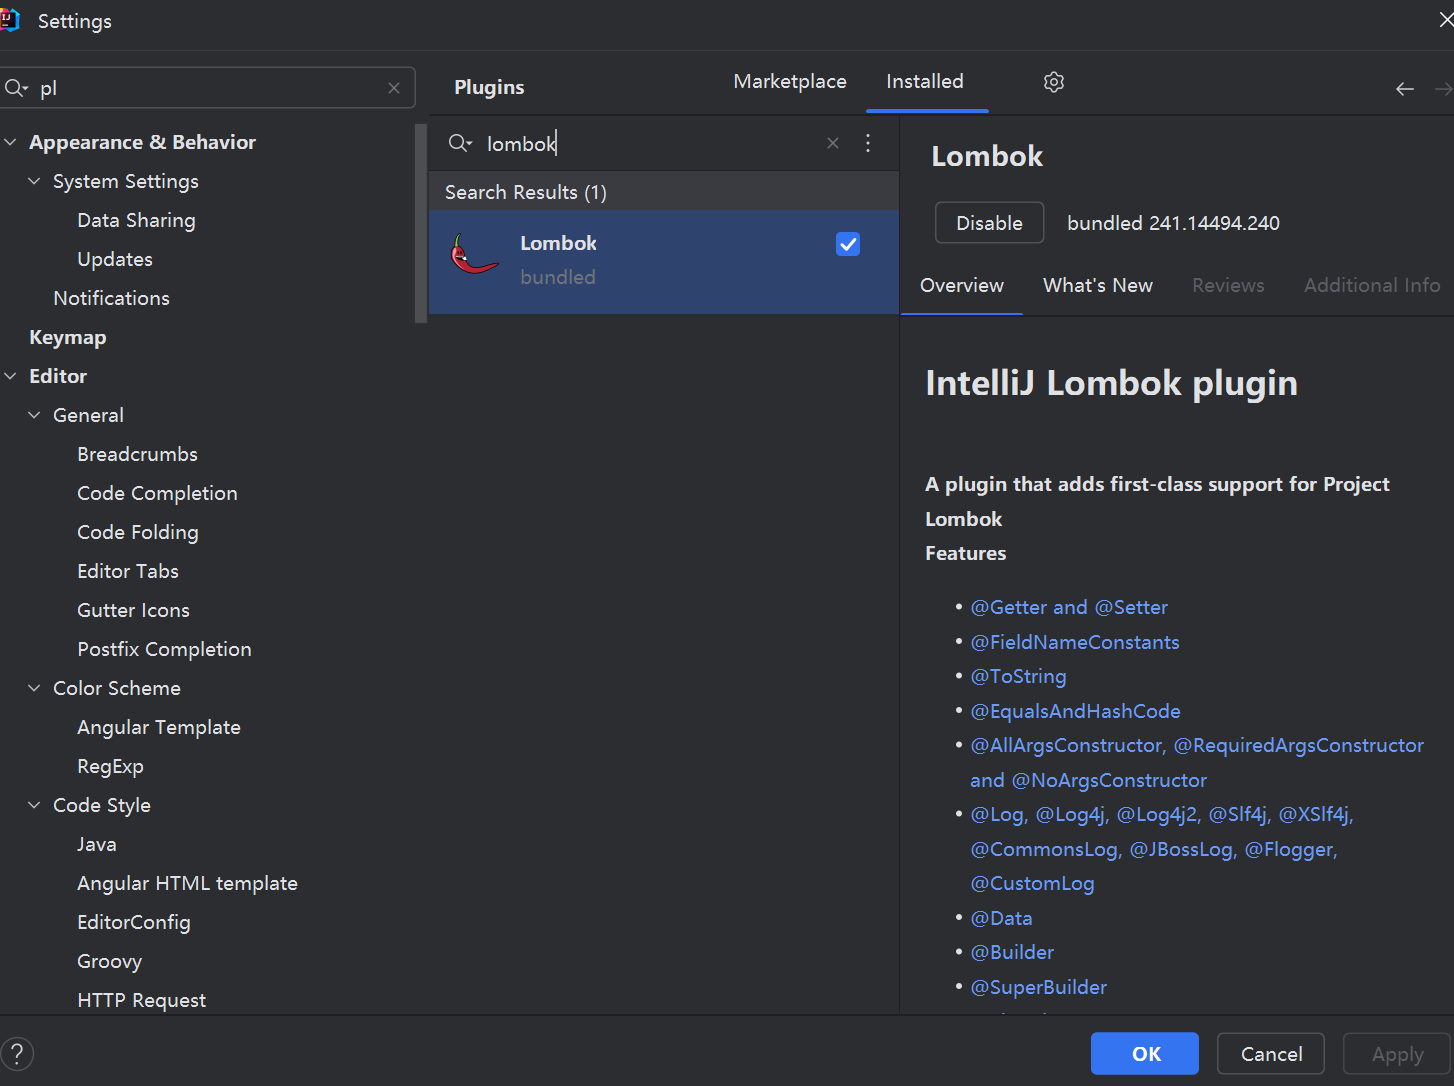Open Postfix Completion settings
Viewport: 1454px width, 1086px height.
point(164,649)
